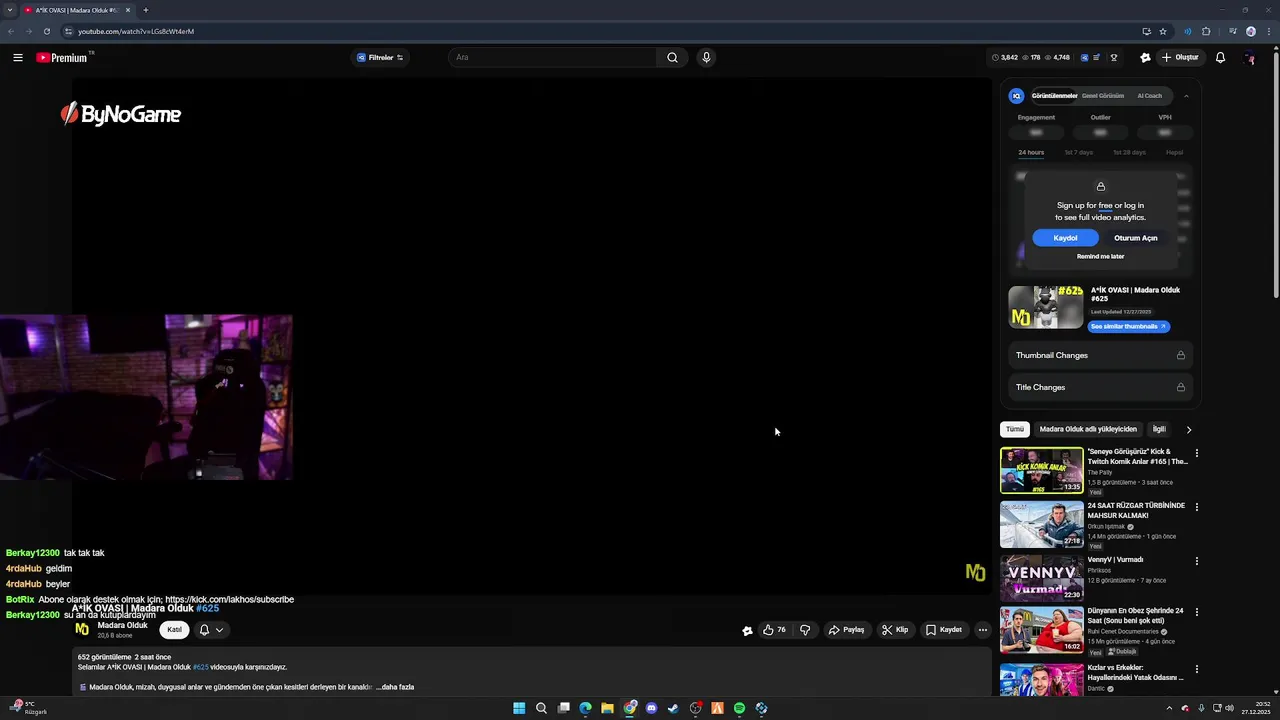Reload the page with refresh icon
The image size is (1280, 720).
click(46, 31)
